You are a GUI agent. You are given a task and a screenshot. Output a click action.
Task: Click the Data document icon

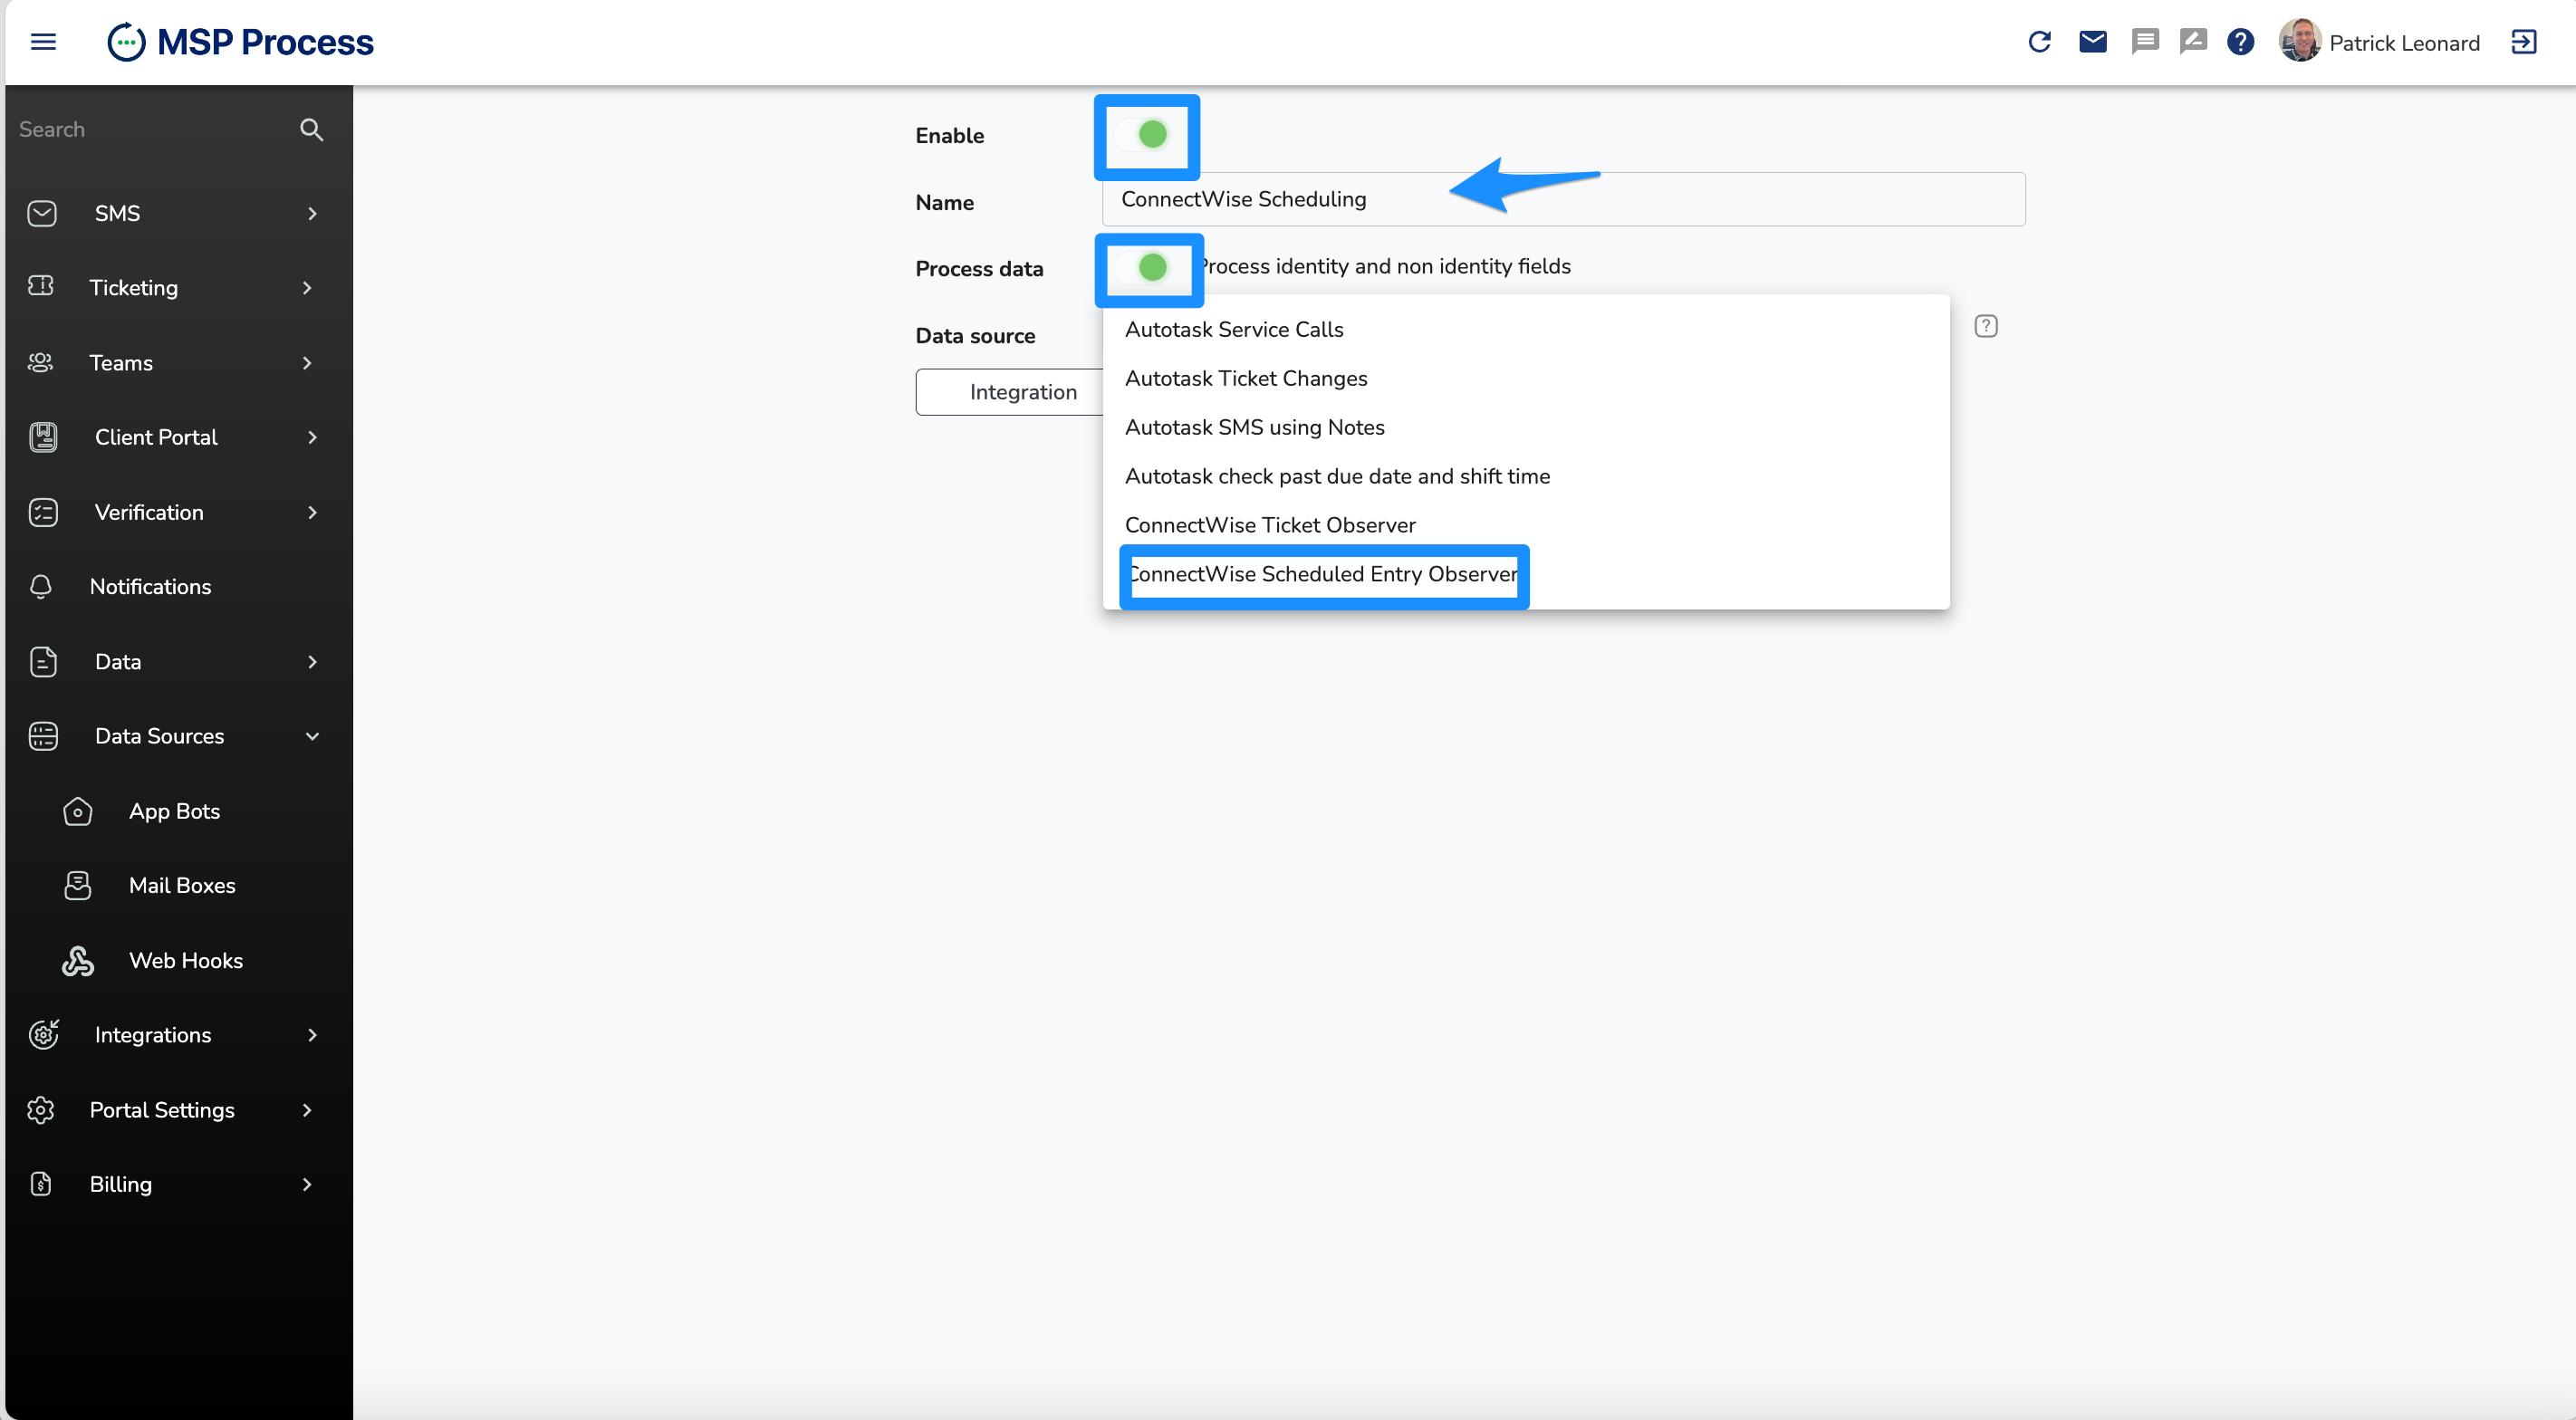coord(43,662)
